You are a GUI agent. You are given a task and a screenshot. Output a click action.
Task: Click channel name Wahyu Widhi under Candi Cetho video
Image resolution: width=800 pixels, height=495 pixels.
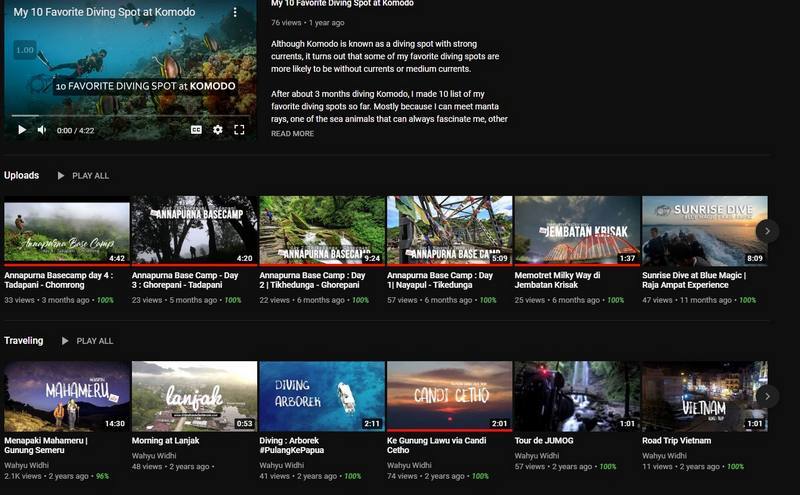point(409,465)
